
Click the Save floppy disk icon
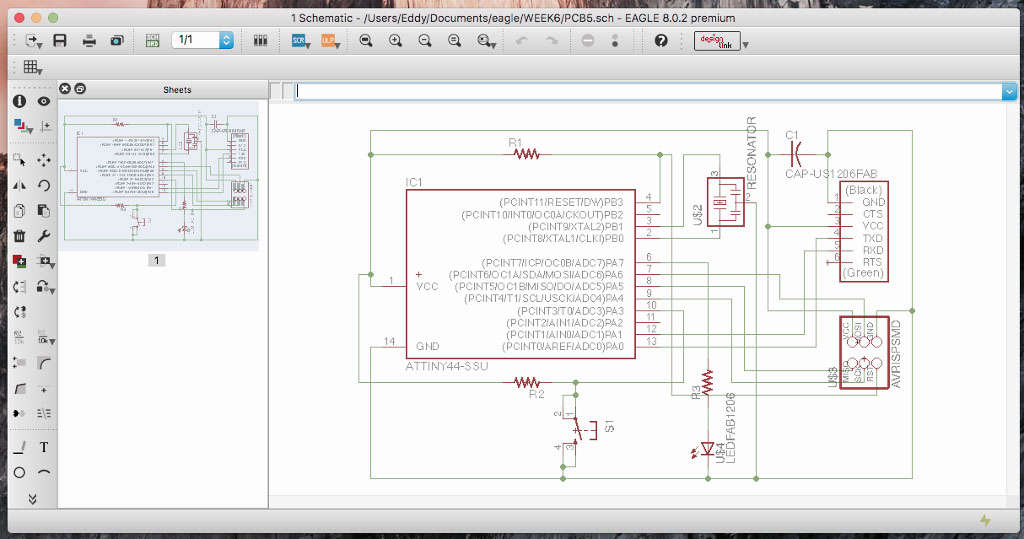point(59,41)
